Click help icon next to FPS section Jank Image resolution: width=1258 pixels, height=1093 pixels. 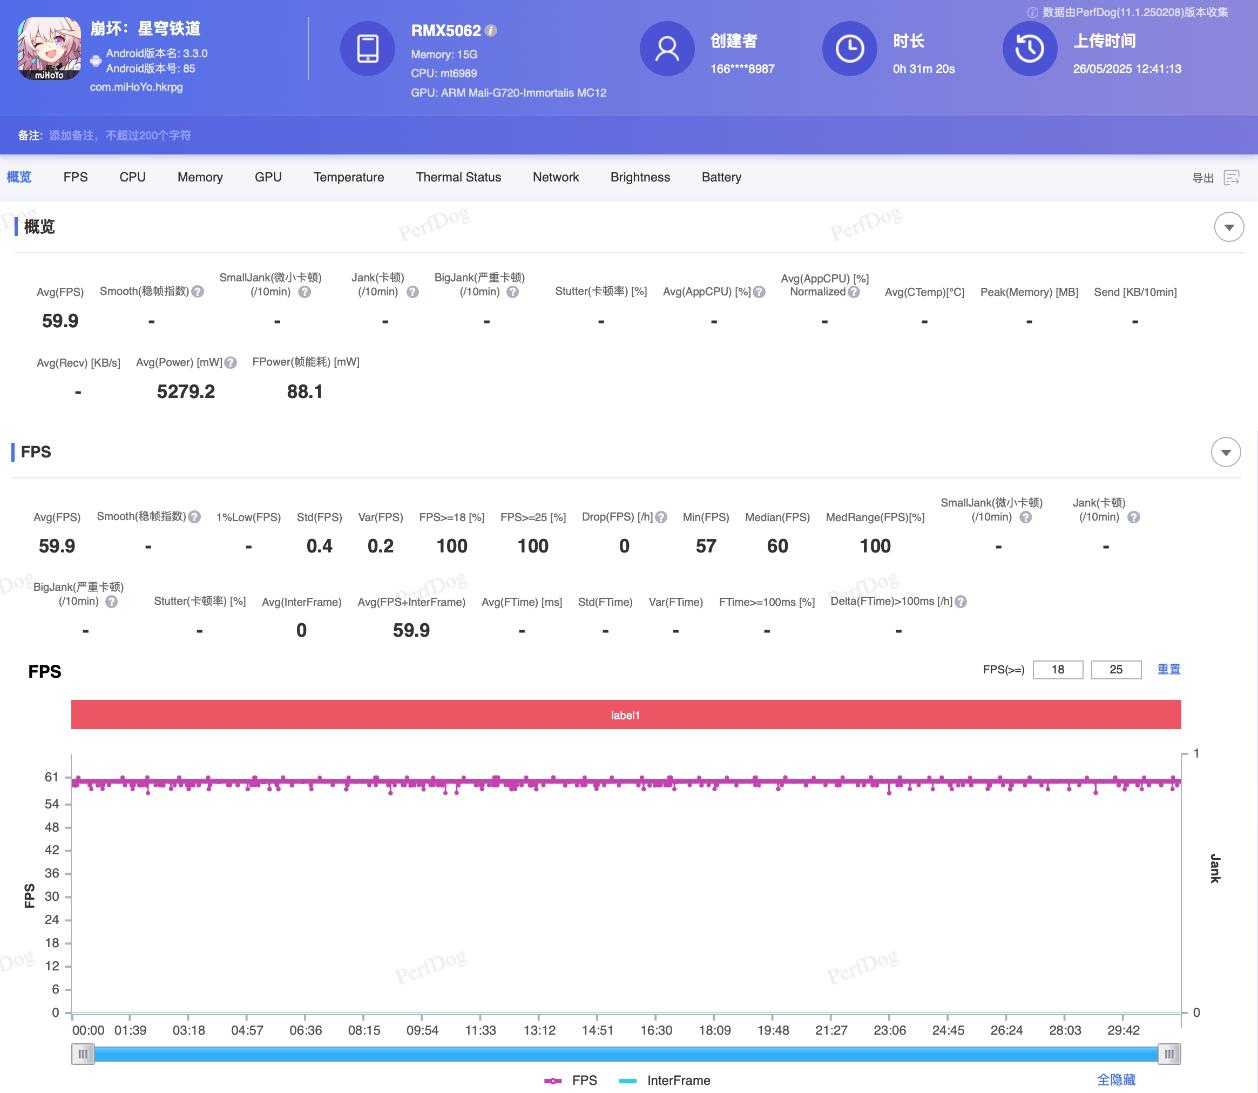point(1134,517)
